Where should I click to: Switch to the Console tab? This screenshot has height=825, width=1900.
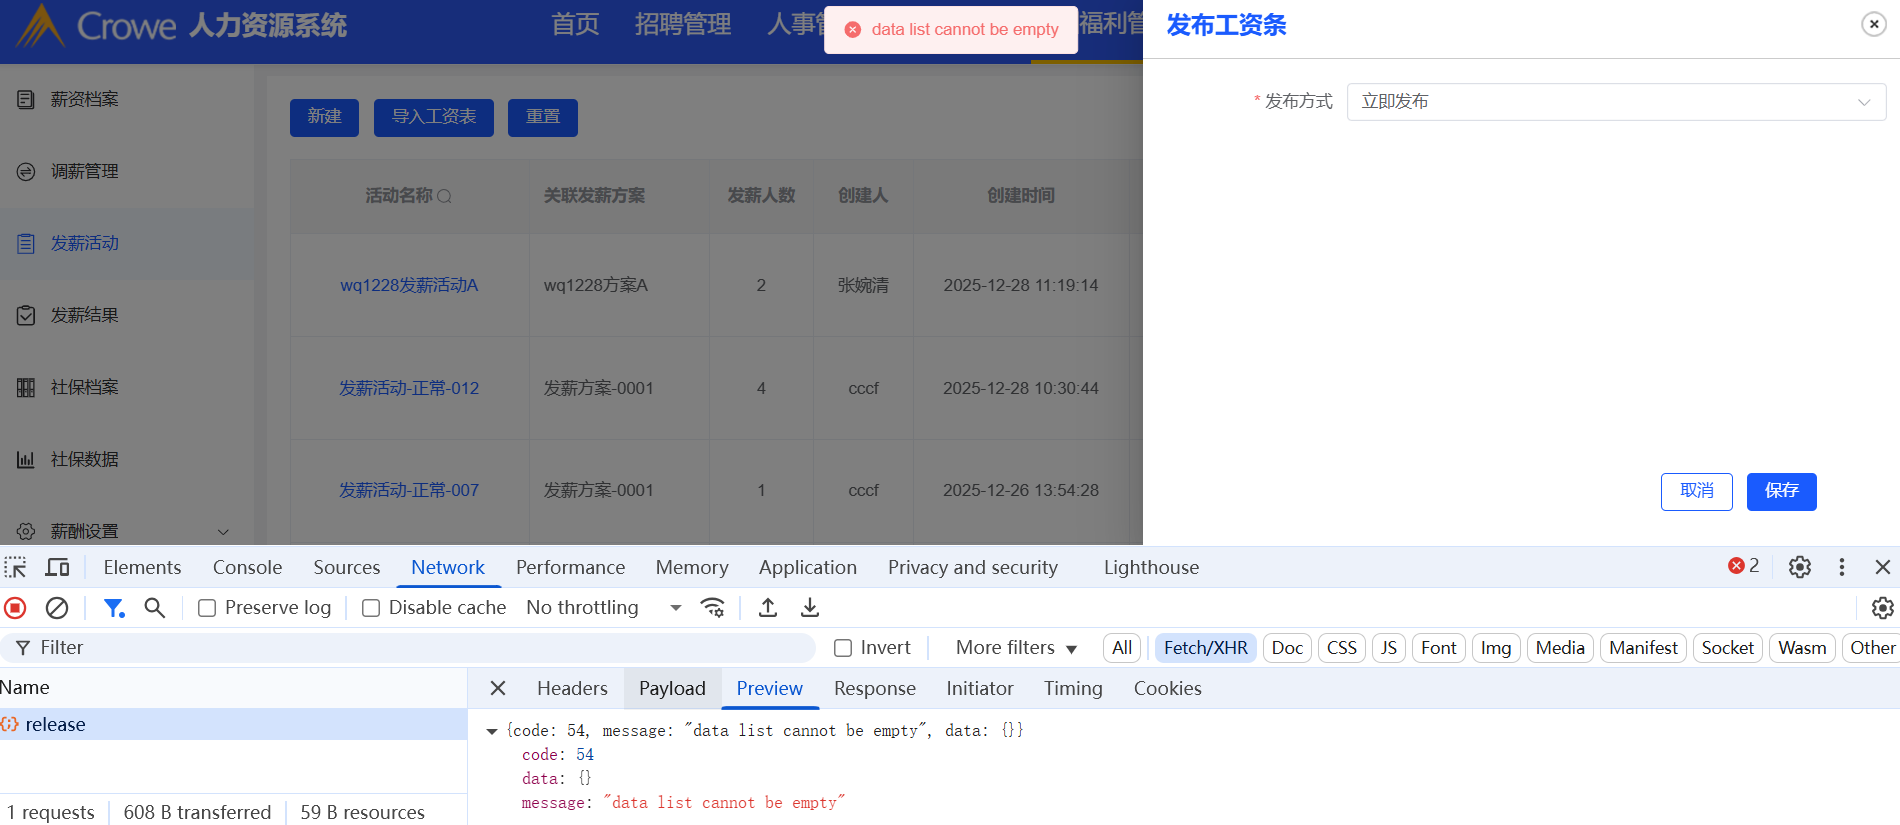coord(247,567)
